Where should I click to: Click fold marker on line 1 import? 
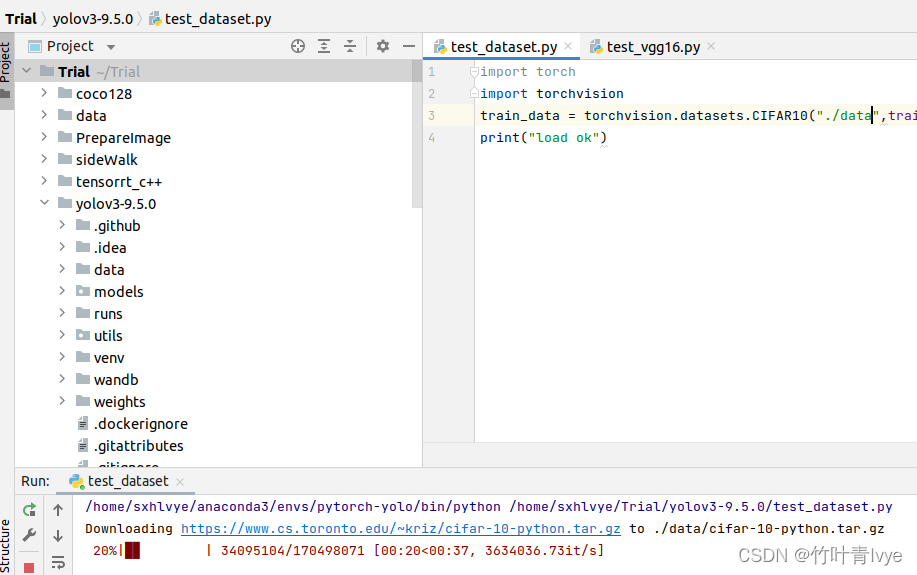(x=474, y=71)
